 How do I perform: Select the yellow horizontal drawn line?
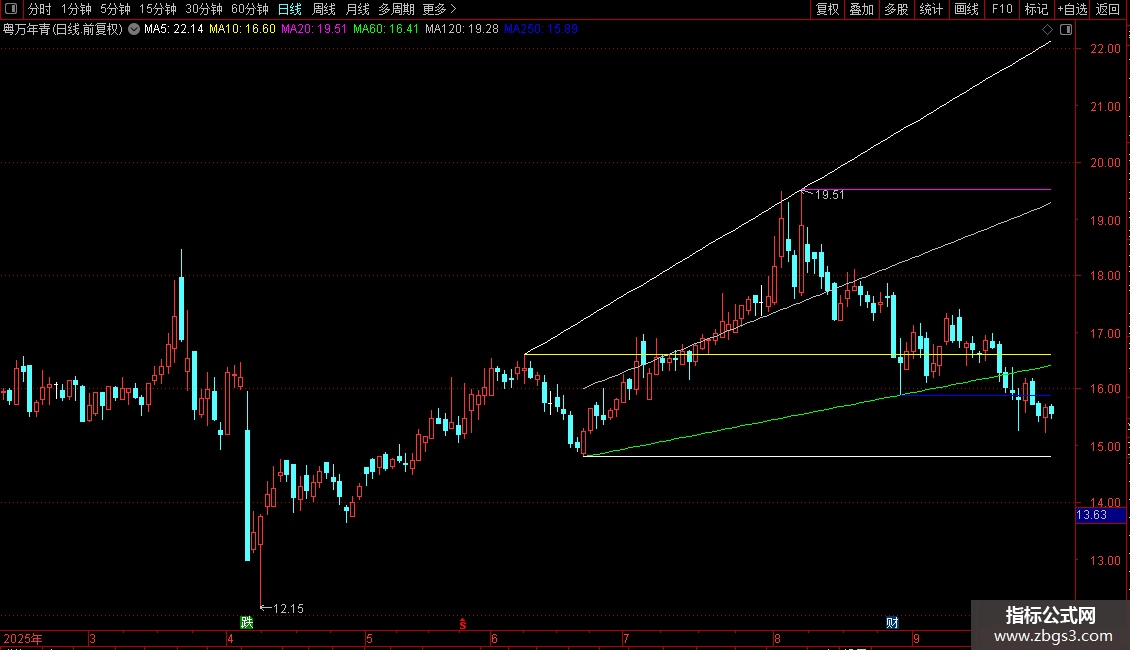[788, 355]
